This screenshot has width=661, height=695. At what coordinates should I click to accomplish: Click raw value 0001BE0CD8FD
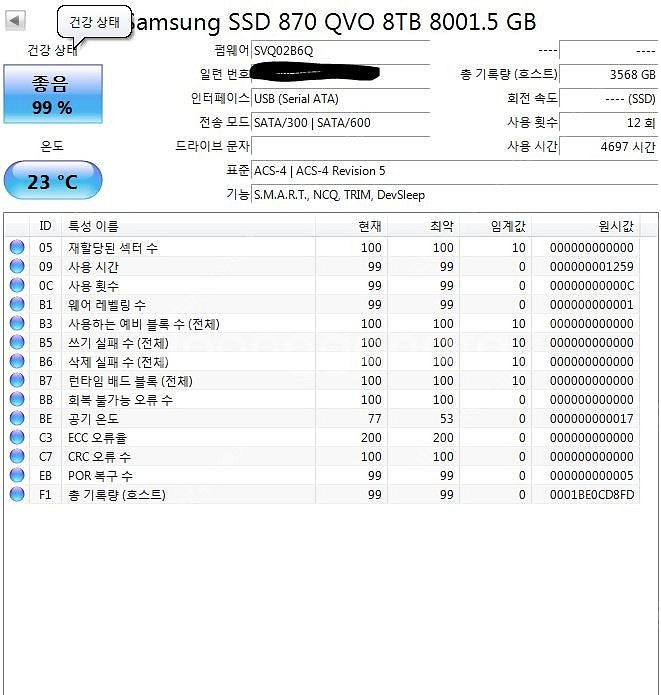coord(592,495)
